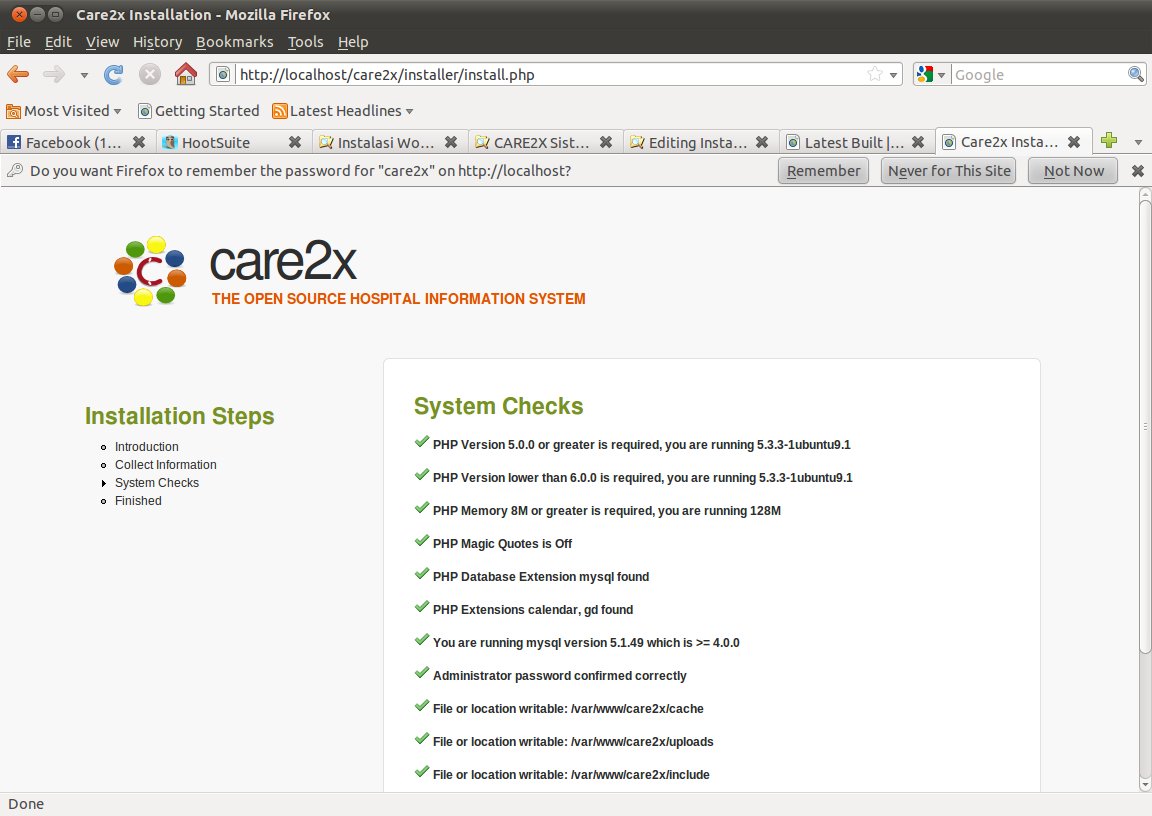Open the list all tabs dropdown arrow
Screen dimensions: 1152x816
coord(1138,142)
